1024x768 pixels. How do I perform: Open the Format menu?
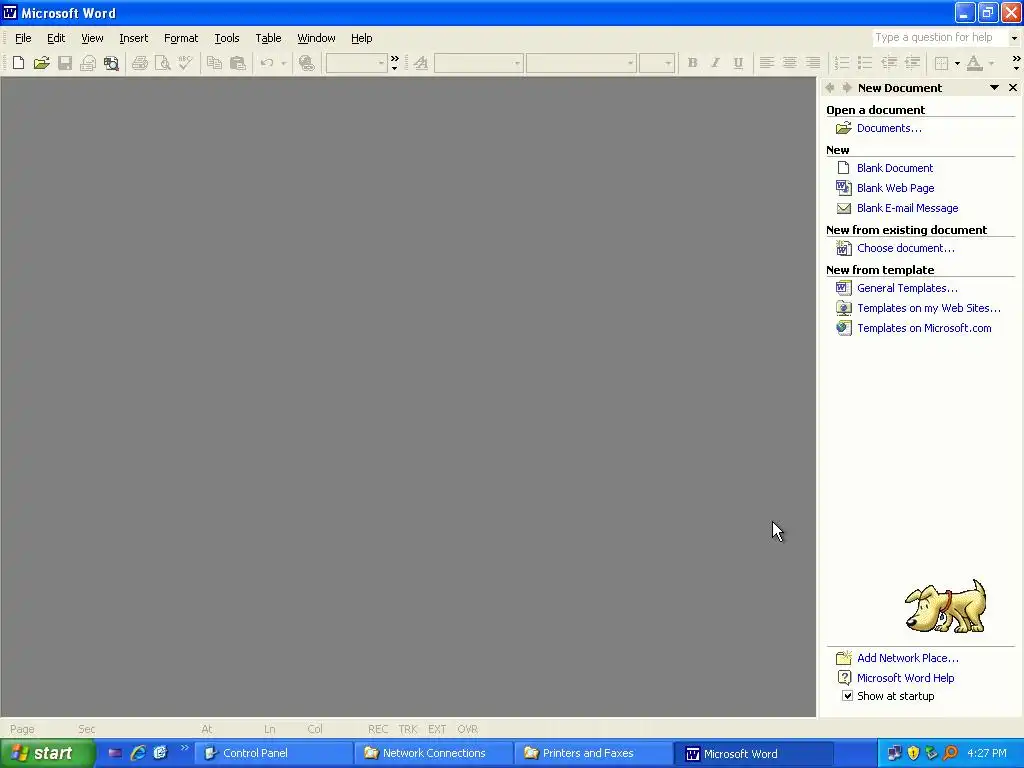point(181,38)
